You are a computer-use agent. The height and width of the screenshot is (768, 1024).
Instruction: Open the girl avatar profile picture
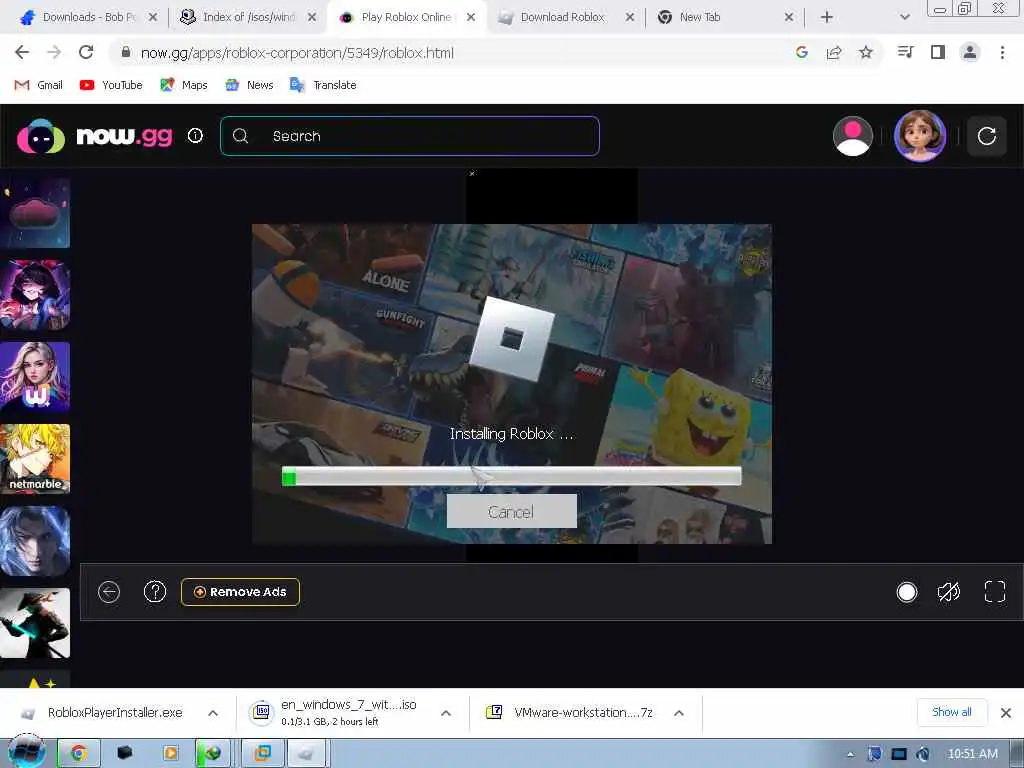920,136
